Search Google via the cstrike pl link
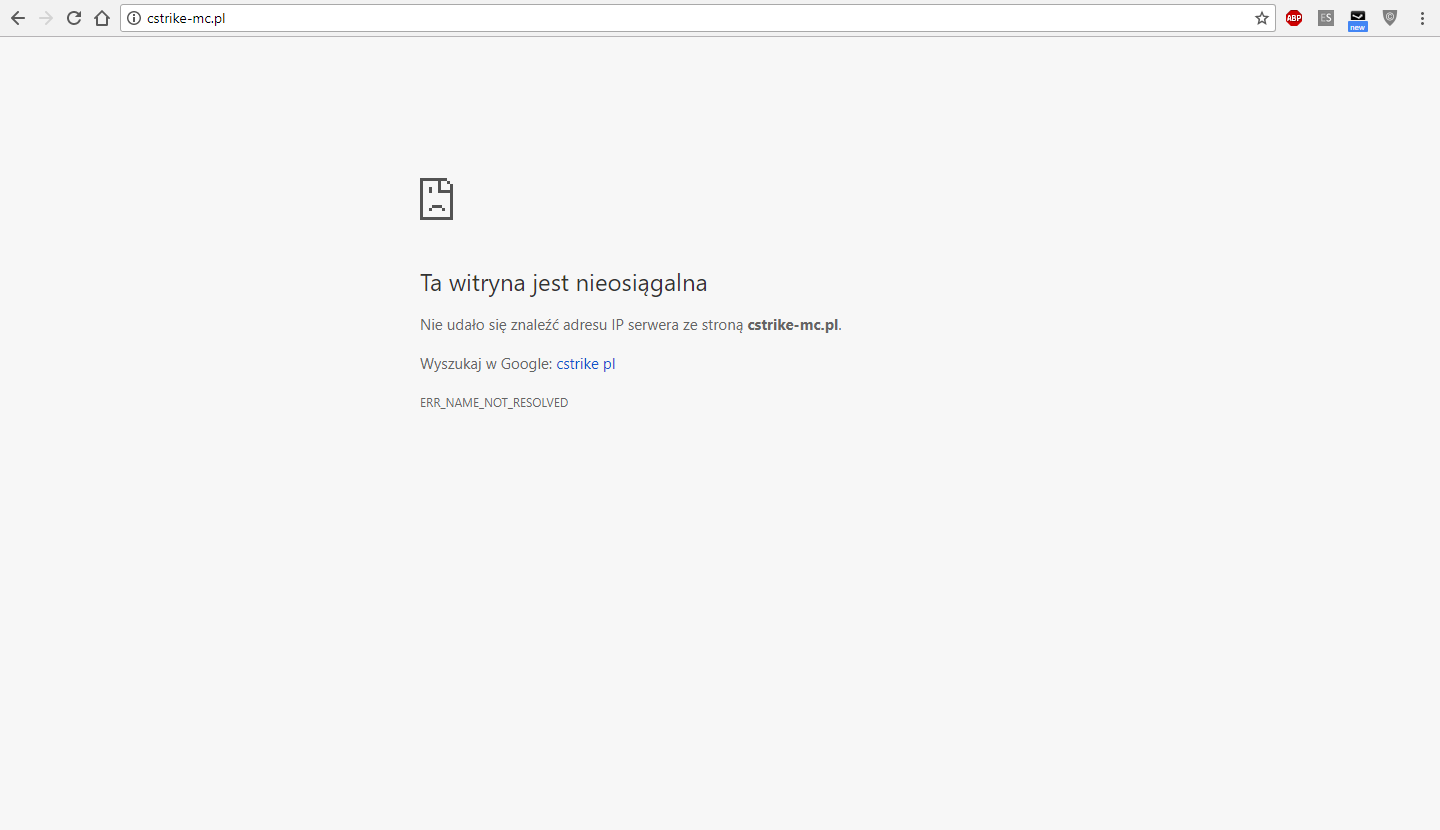This screenshot has height=830, width=1440. coord(586,364)
